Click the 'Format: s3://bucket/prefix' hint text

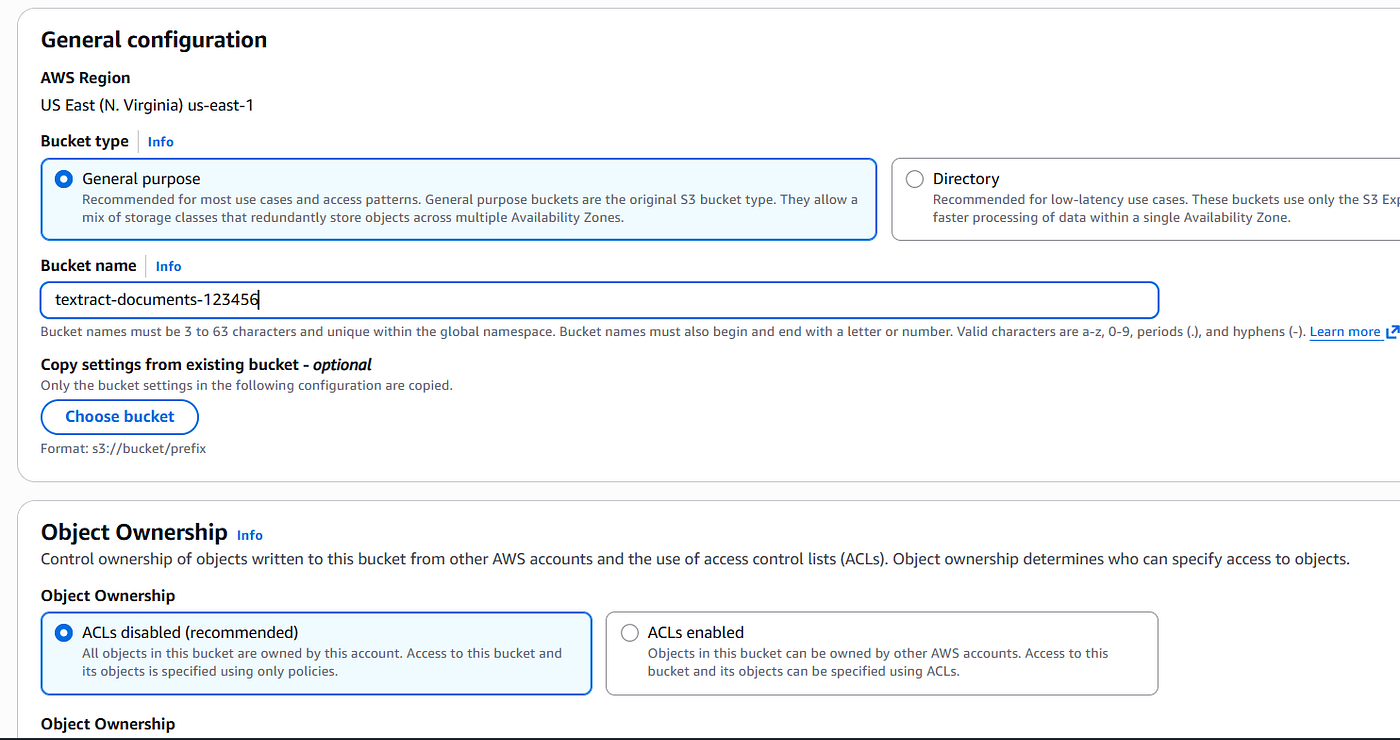[123, 449]
